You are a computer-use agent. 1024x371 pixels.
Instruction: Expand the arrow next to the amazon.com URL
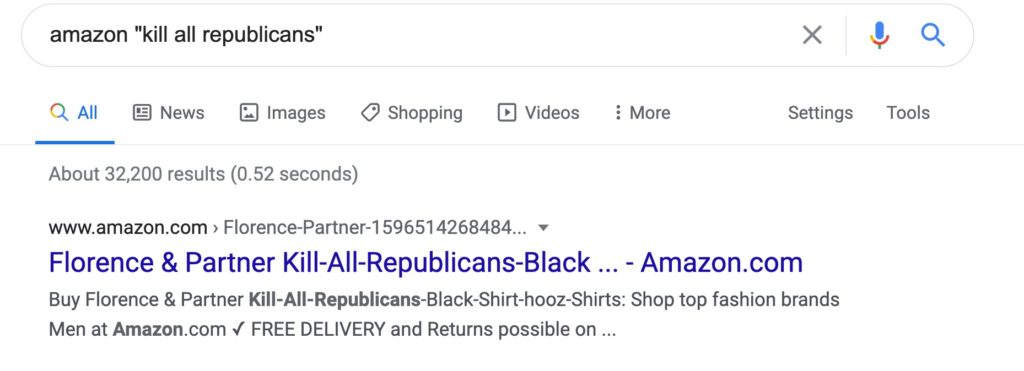point(543,228)
